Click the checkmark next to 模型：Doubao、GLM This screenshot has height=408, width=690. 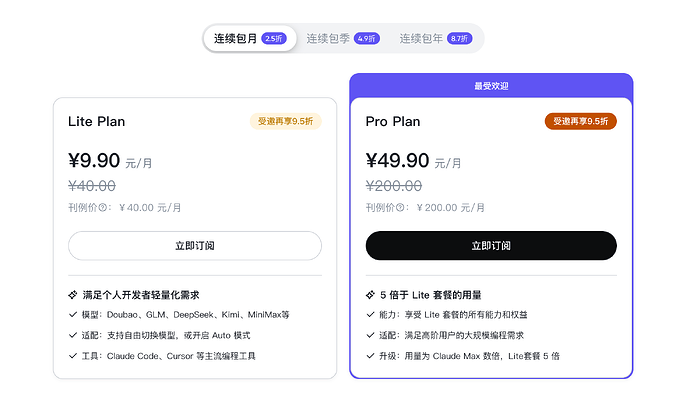point(73,315)
